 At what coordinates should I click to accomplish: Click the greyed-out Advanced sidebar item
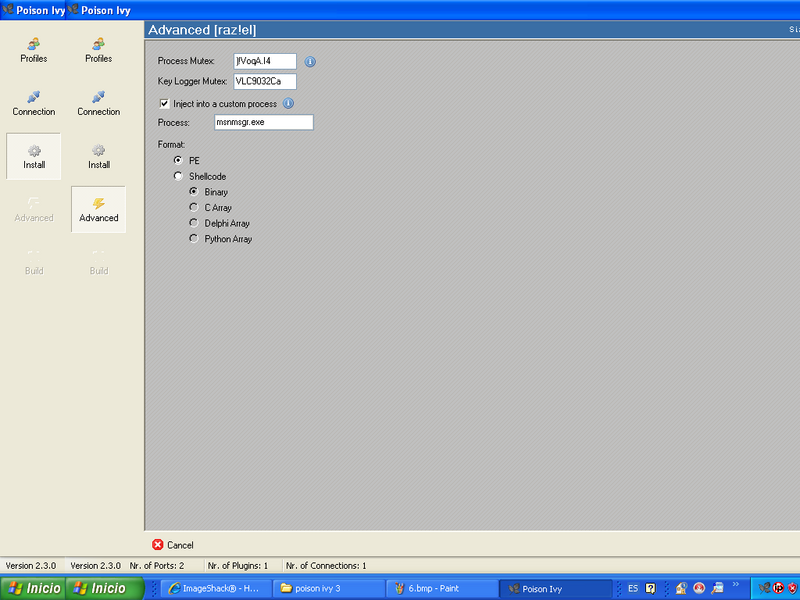(x=34, y=210)
